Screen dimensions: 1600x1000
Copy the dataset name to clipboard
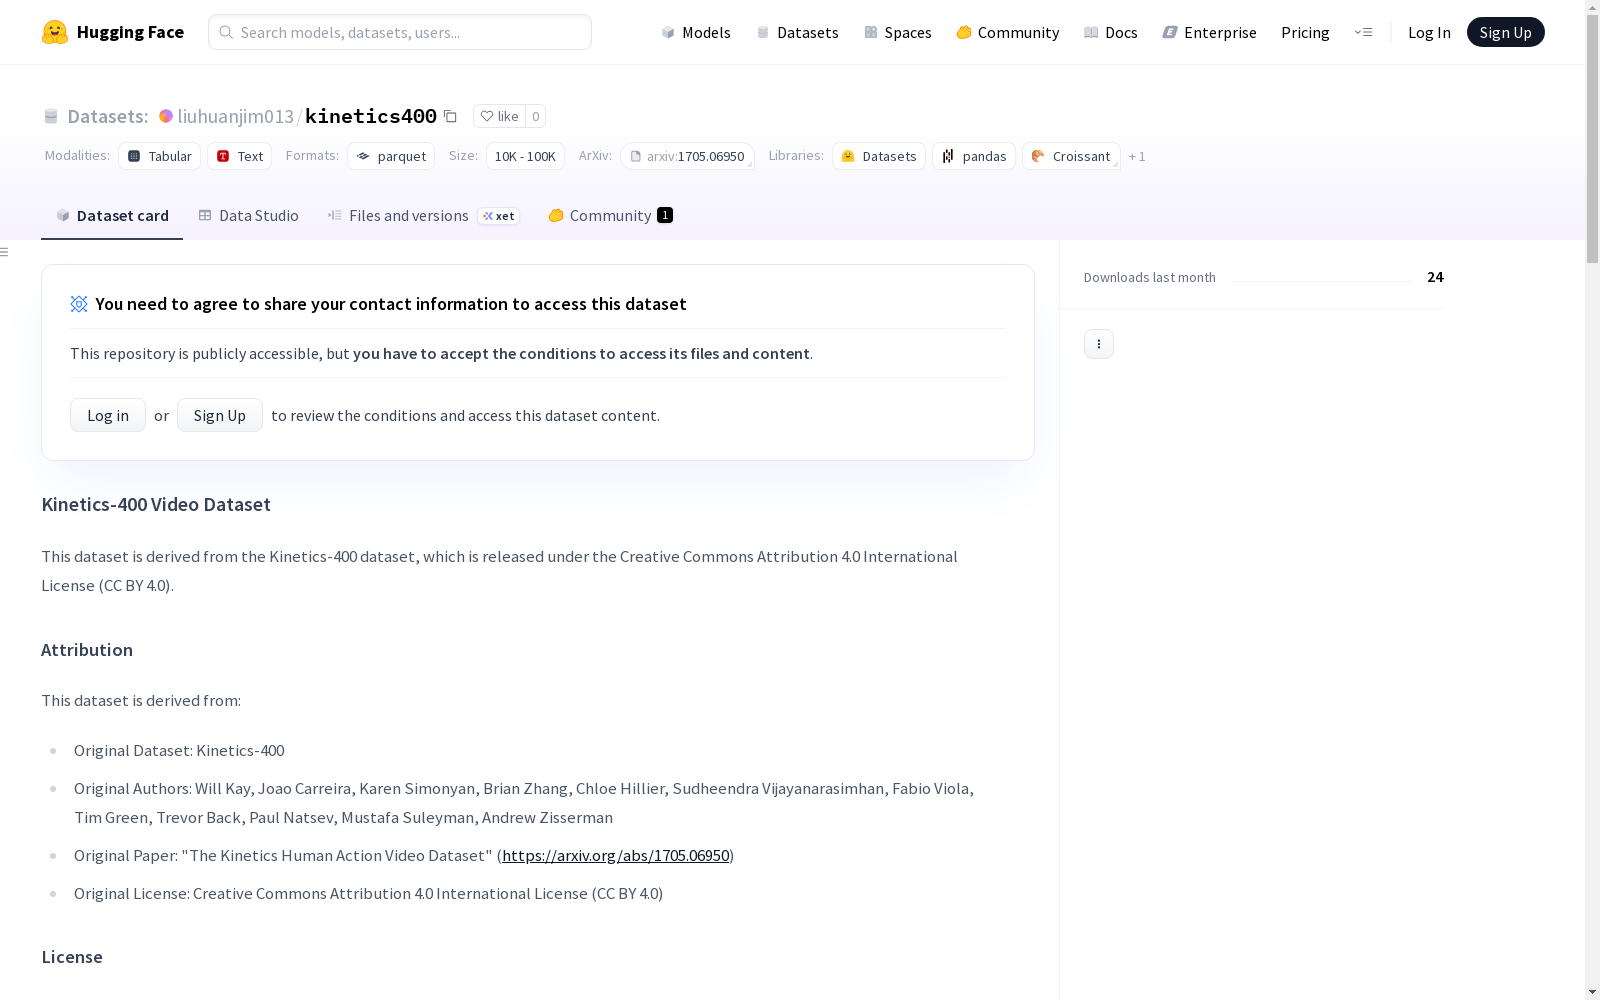450,116
